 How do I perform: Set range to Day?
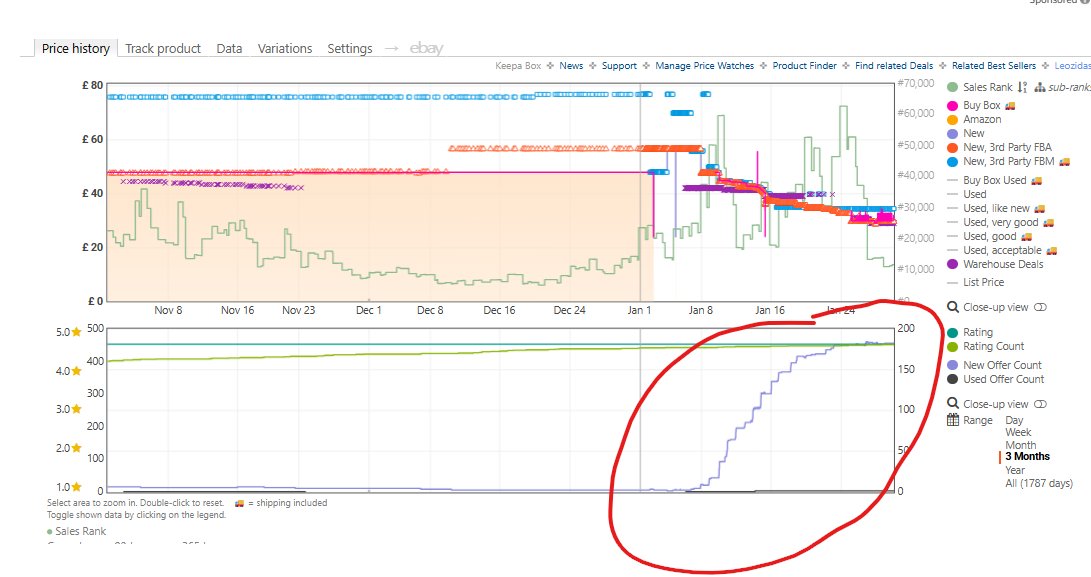(x=1014, y=420)
